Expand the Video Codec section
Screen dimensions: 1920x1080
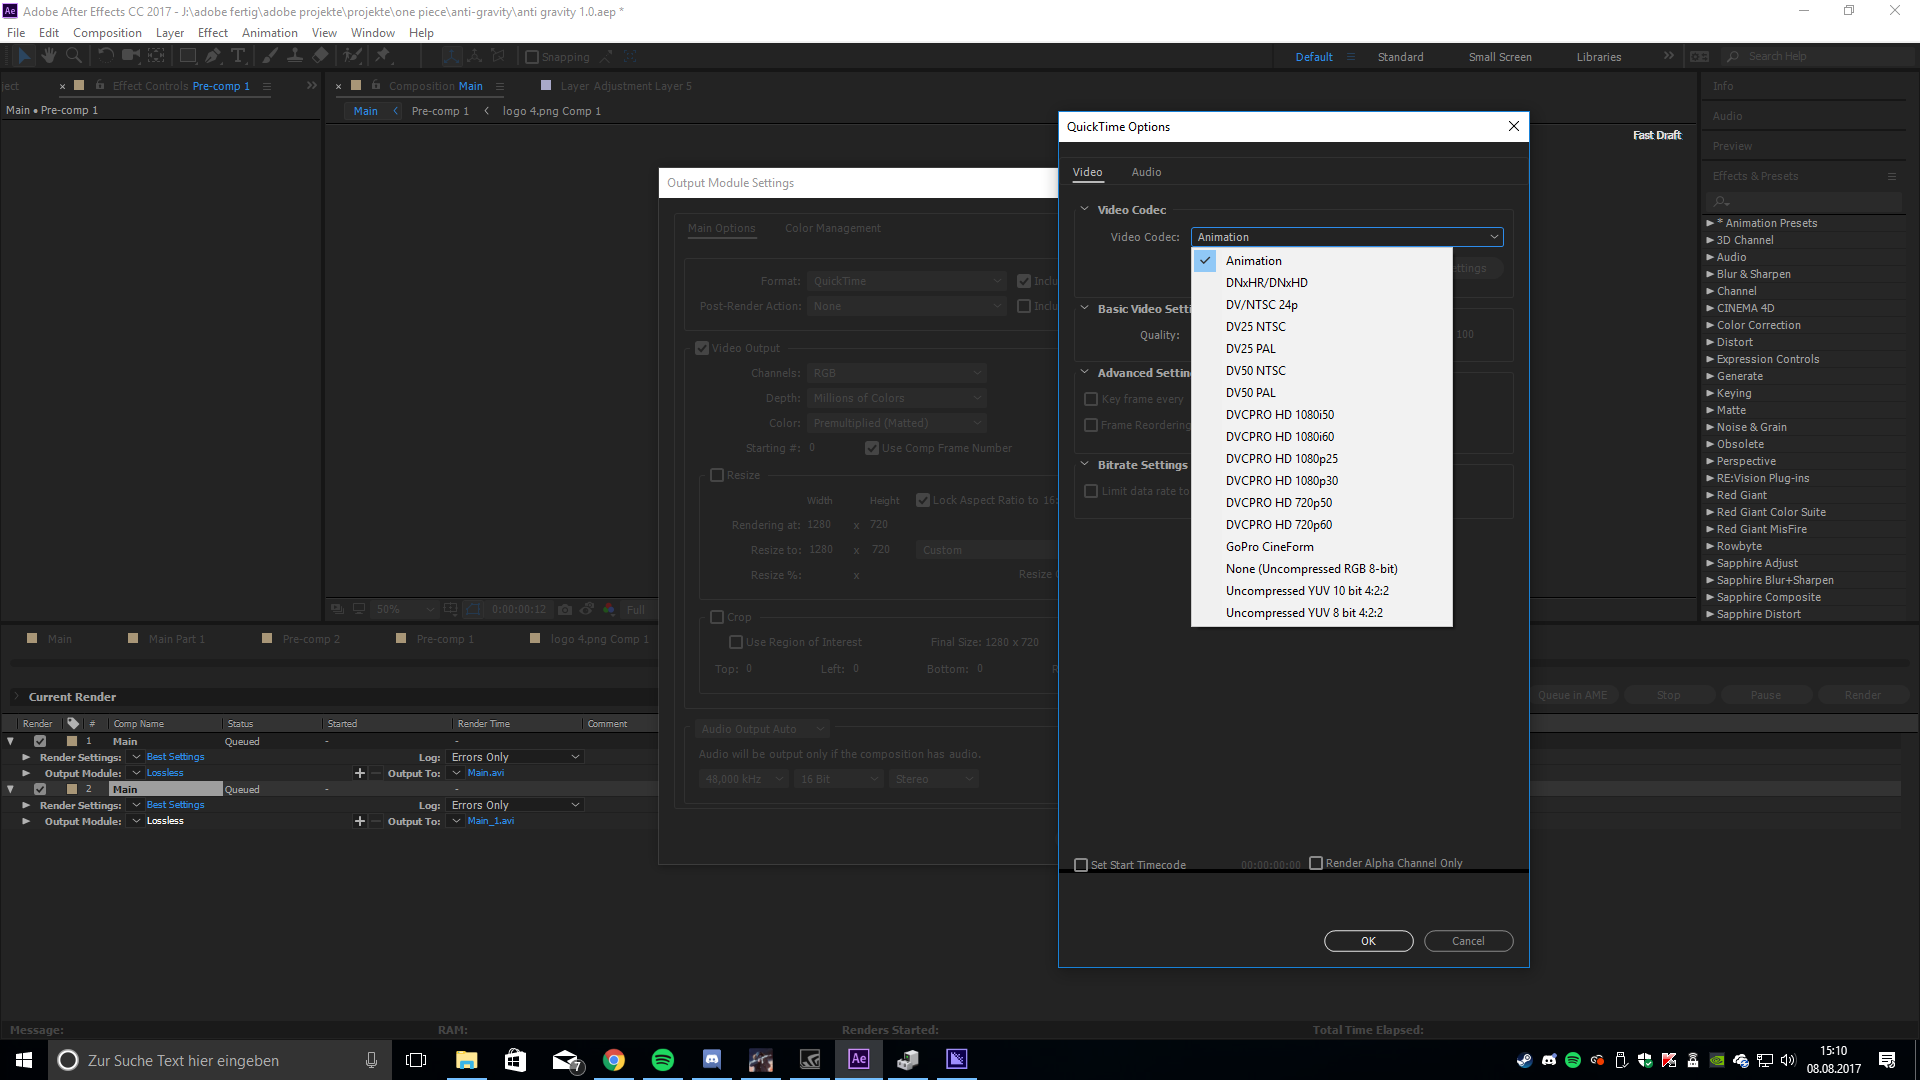coord(1085,208)
